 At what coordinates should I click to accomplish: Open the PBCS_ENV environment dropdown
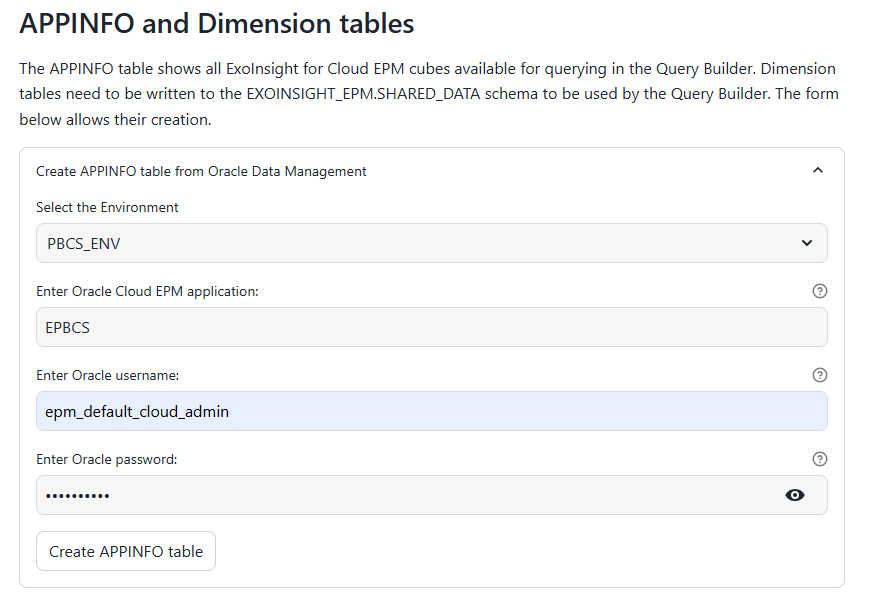(432, 243)
